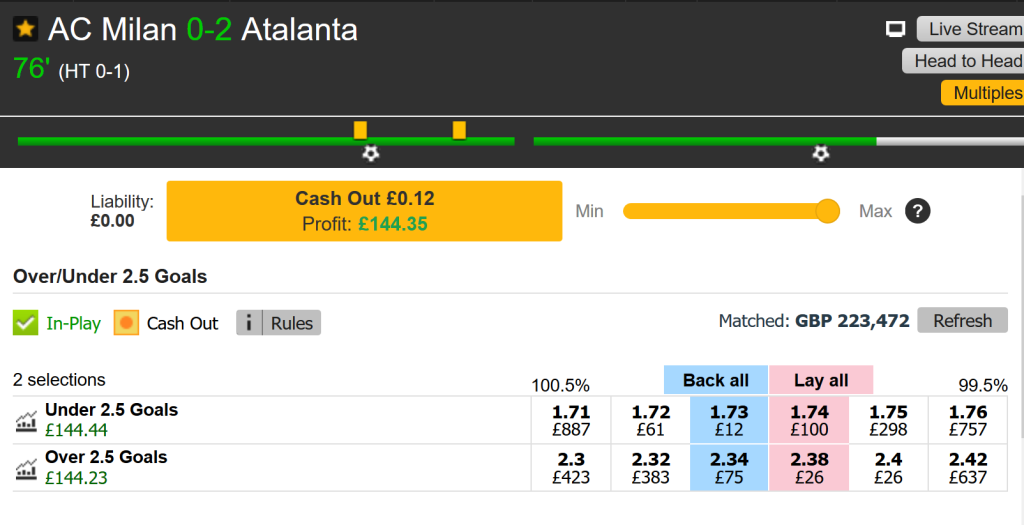Toggle the In-Play checkbox
1024x525 pixels.
coord(26,323)
